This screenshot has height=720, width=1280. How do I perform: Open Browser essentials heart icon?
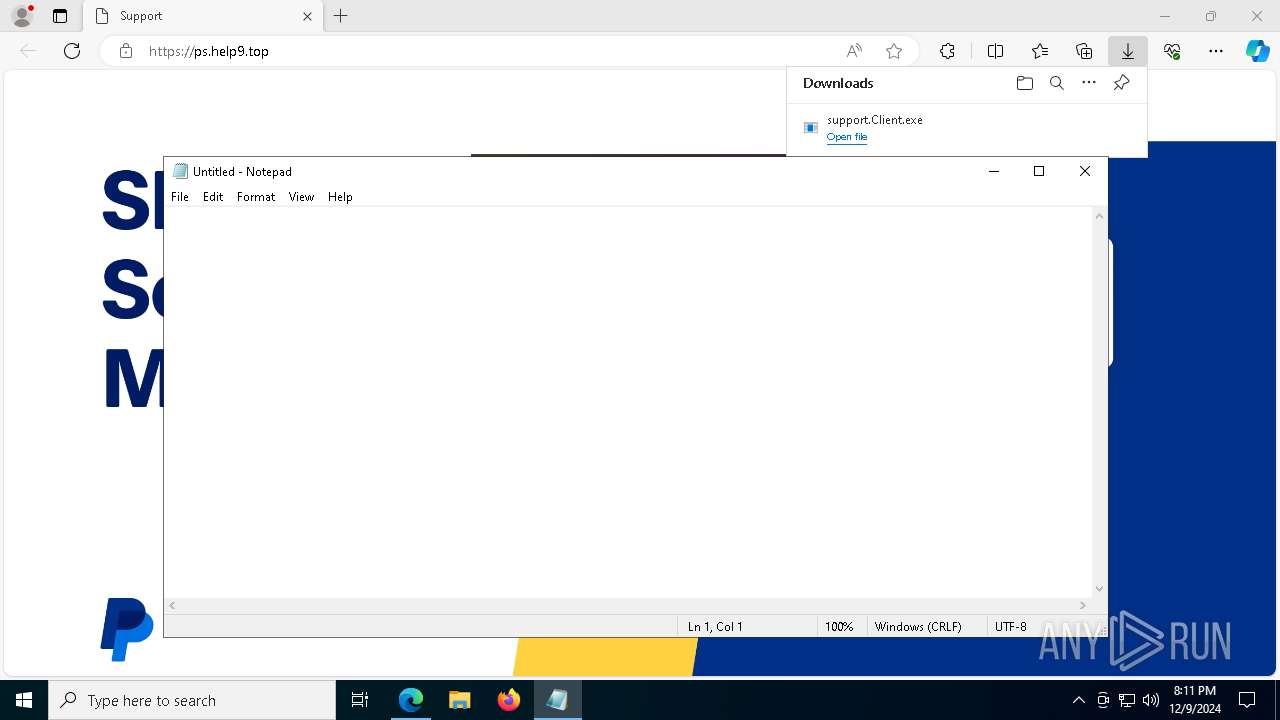[1172, 51]
